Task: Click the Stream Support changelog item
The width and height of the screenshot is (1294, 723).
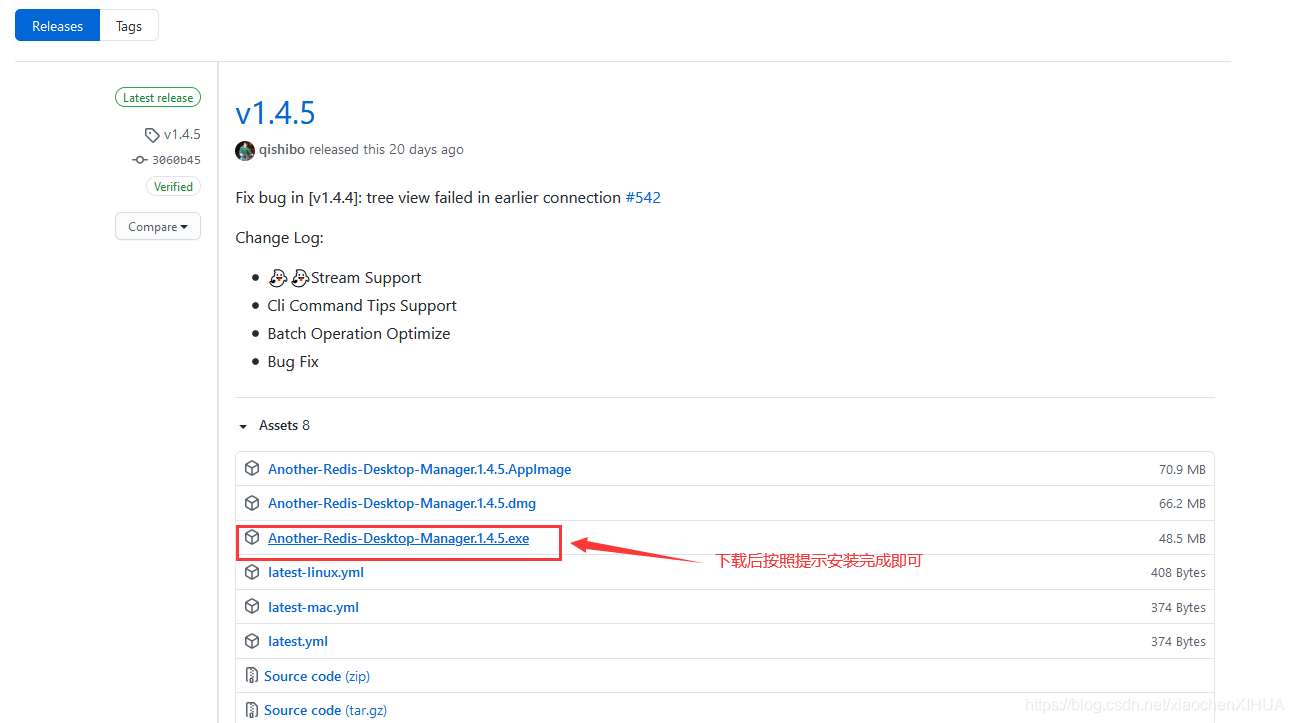Action: coord(344,278)
